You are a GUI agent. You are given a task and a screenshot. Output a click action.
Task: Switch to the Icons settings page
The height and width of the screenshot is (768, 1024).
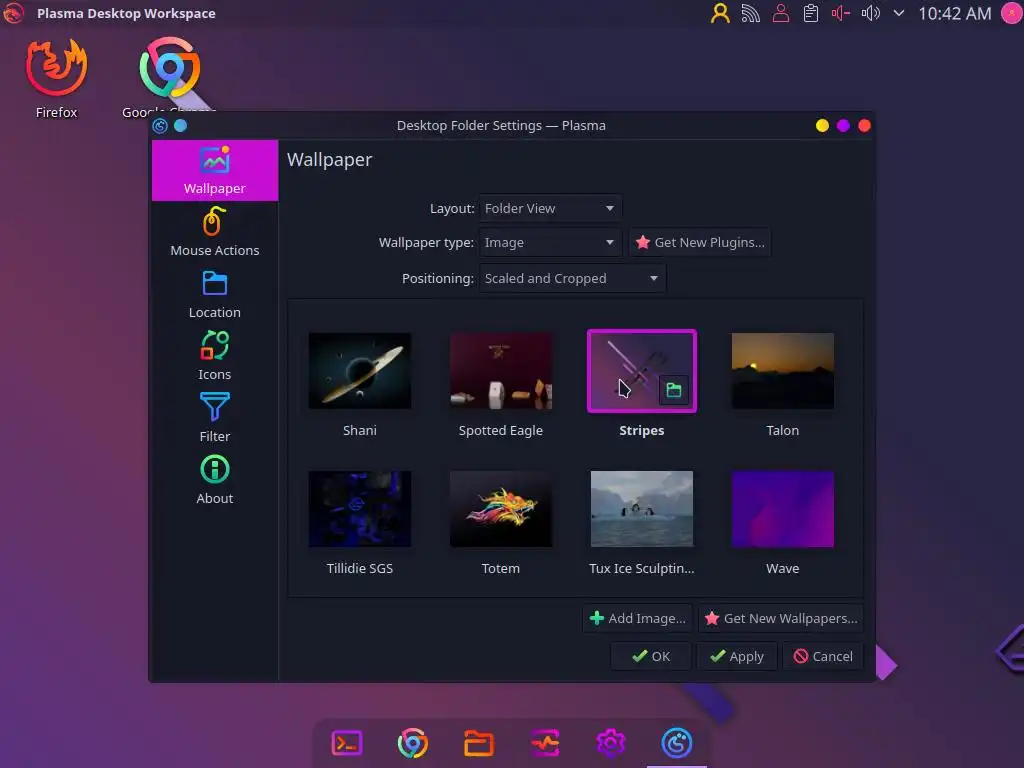[215, 356]
